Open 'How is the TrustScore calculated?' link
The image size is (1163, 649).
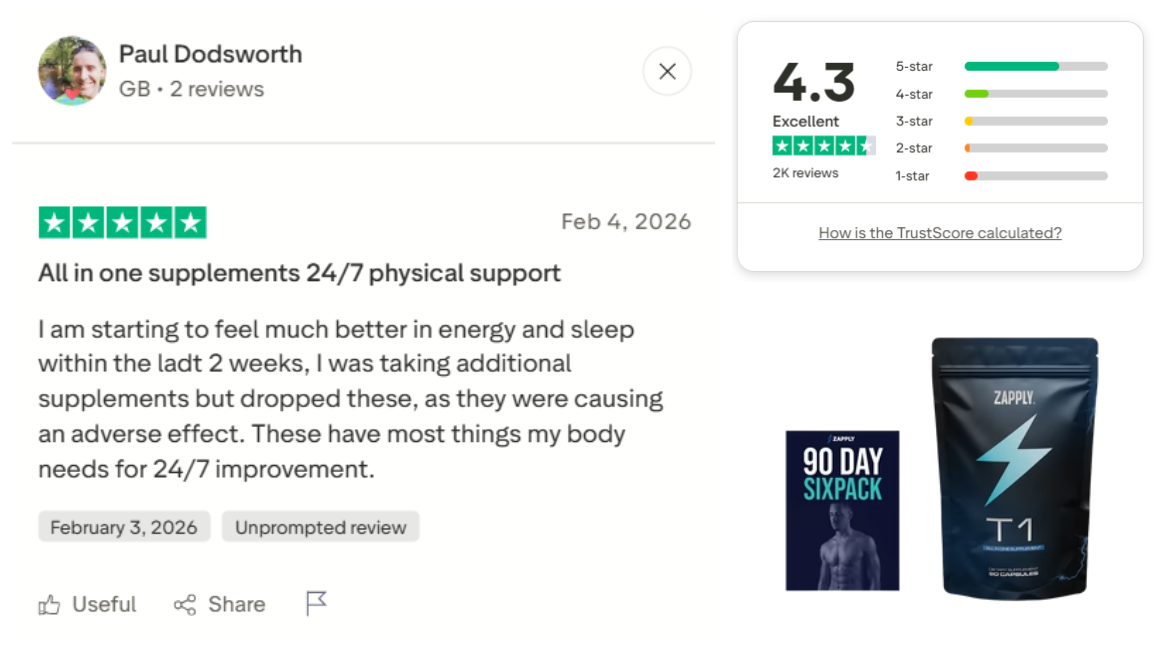click(940, 233)
